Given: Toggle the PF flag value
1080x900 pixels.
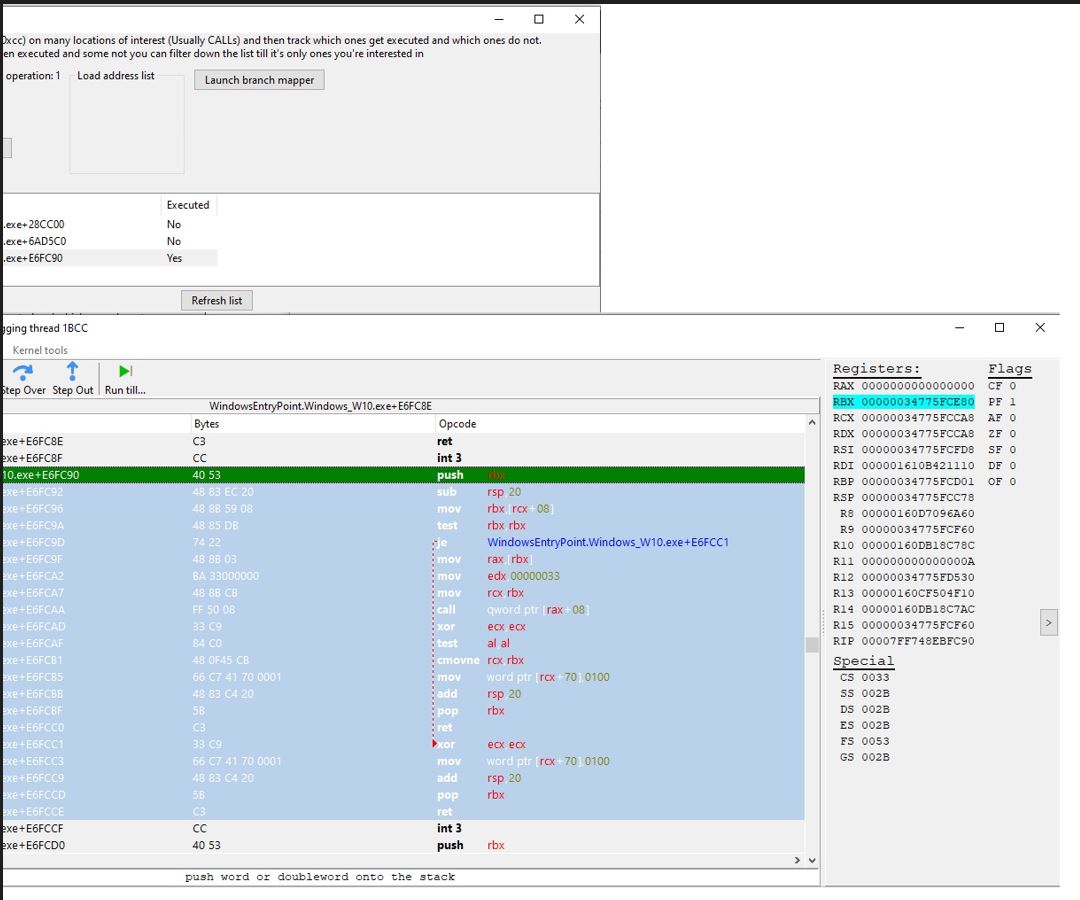Looking at the screenshot, I should (x=1012, y=402).
